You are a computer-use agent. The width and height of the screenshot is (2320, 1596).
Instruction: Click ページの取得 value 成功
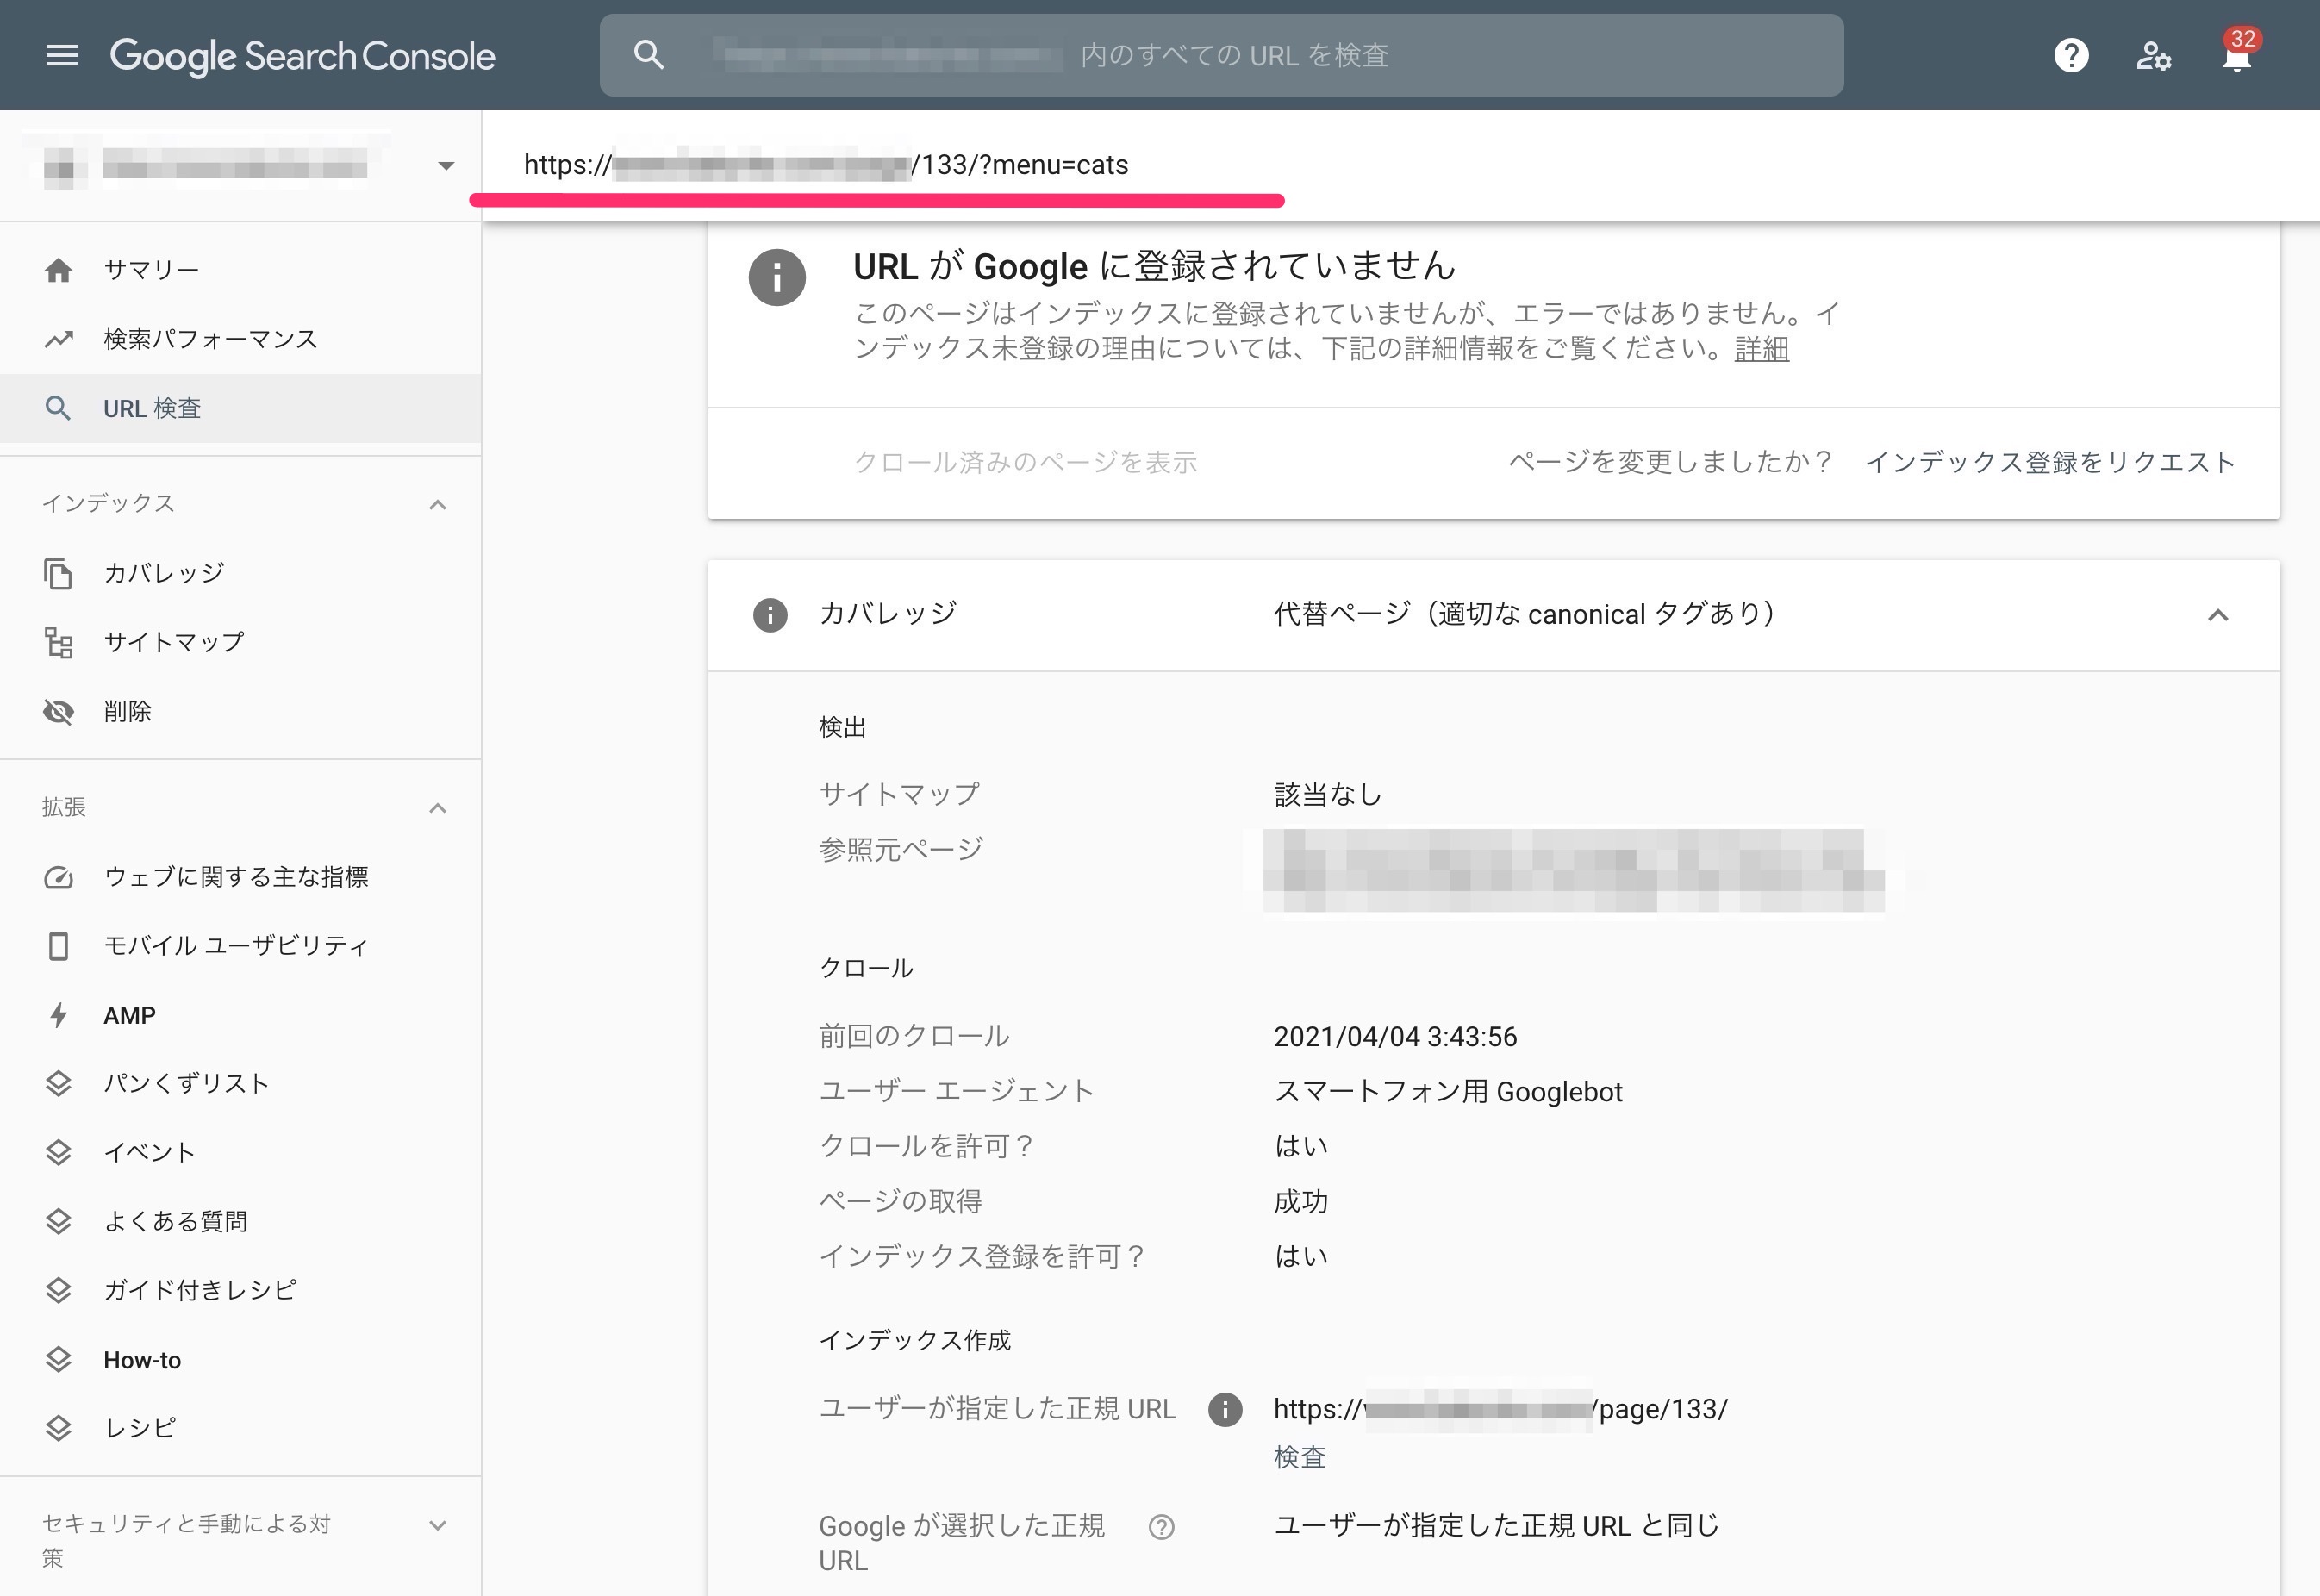[1300, 1202]
